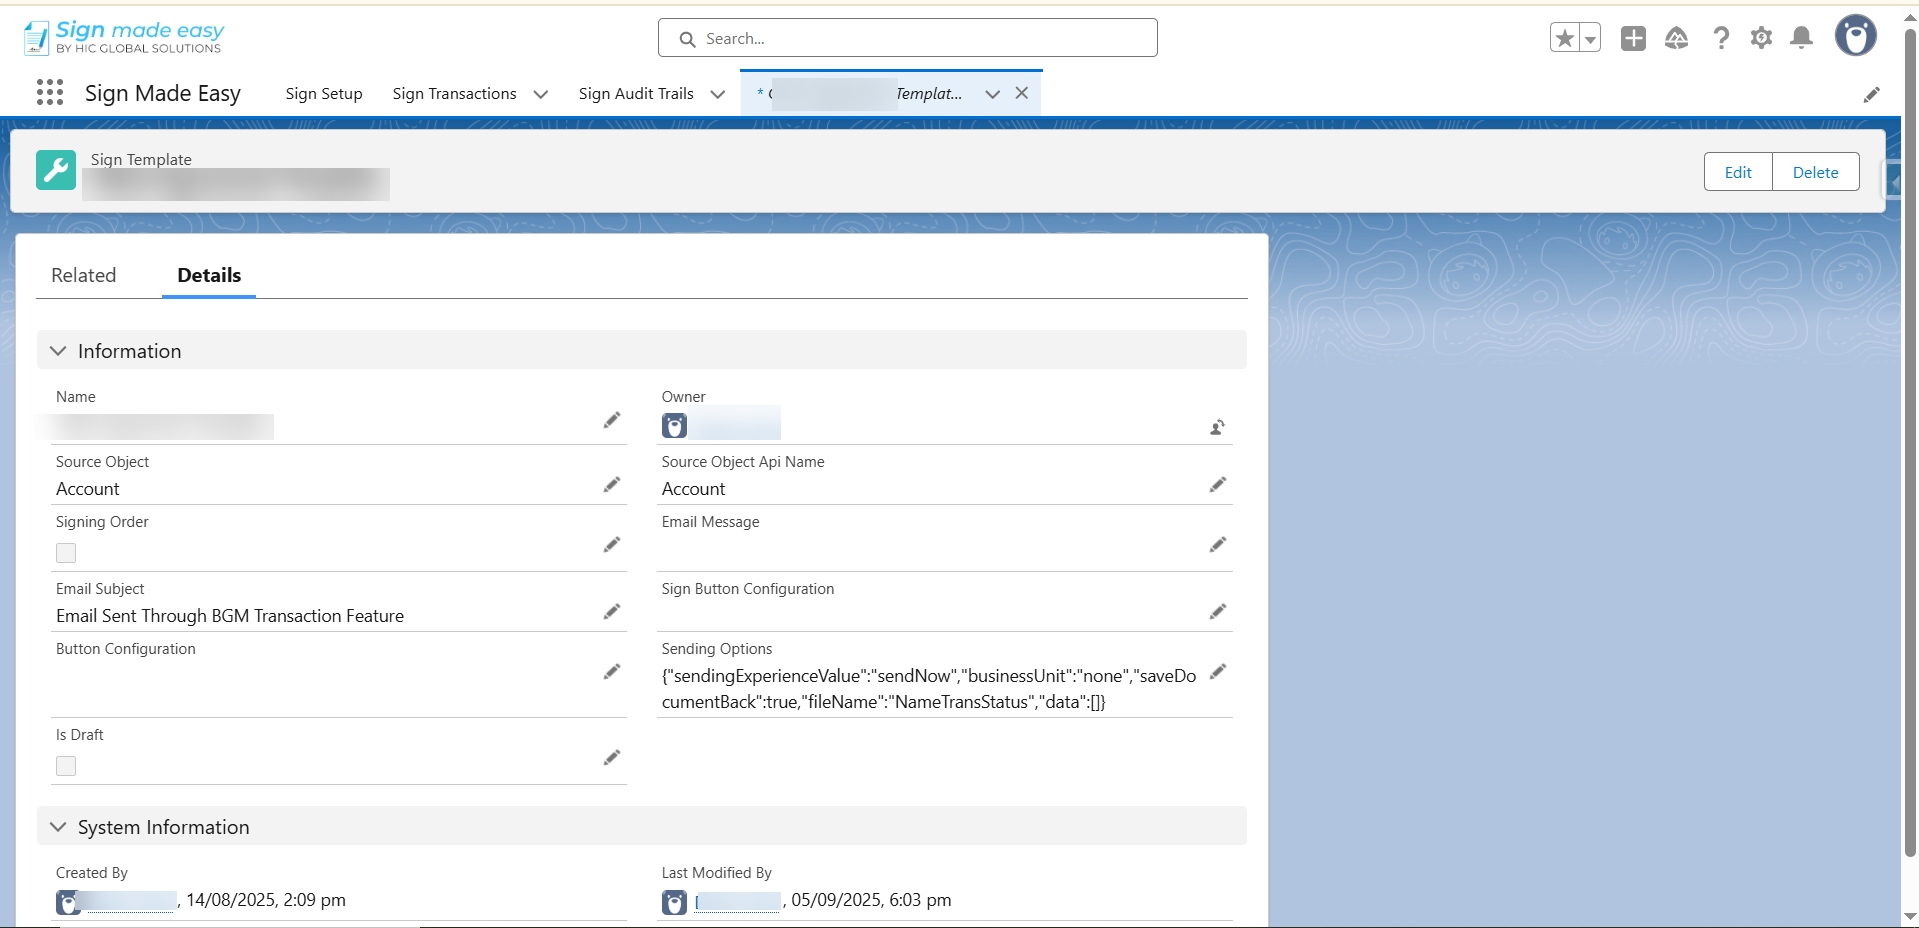The width and height of the screenshot is (1919, 928).
Task: Open the Last Modified By user link
Action: 738,902
